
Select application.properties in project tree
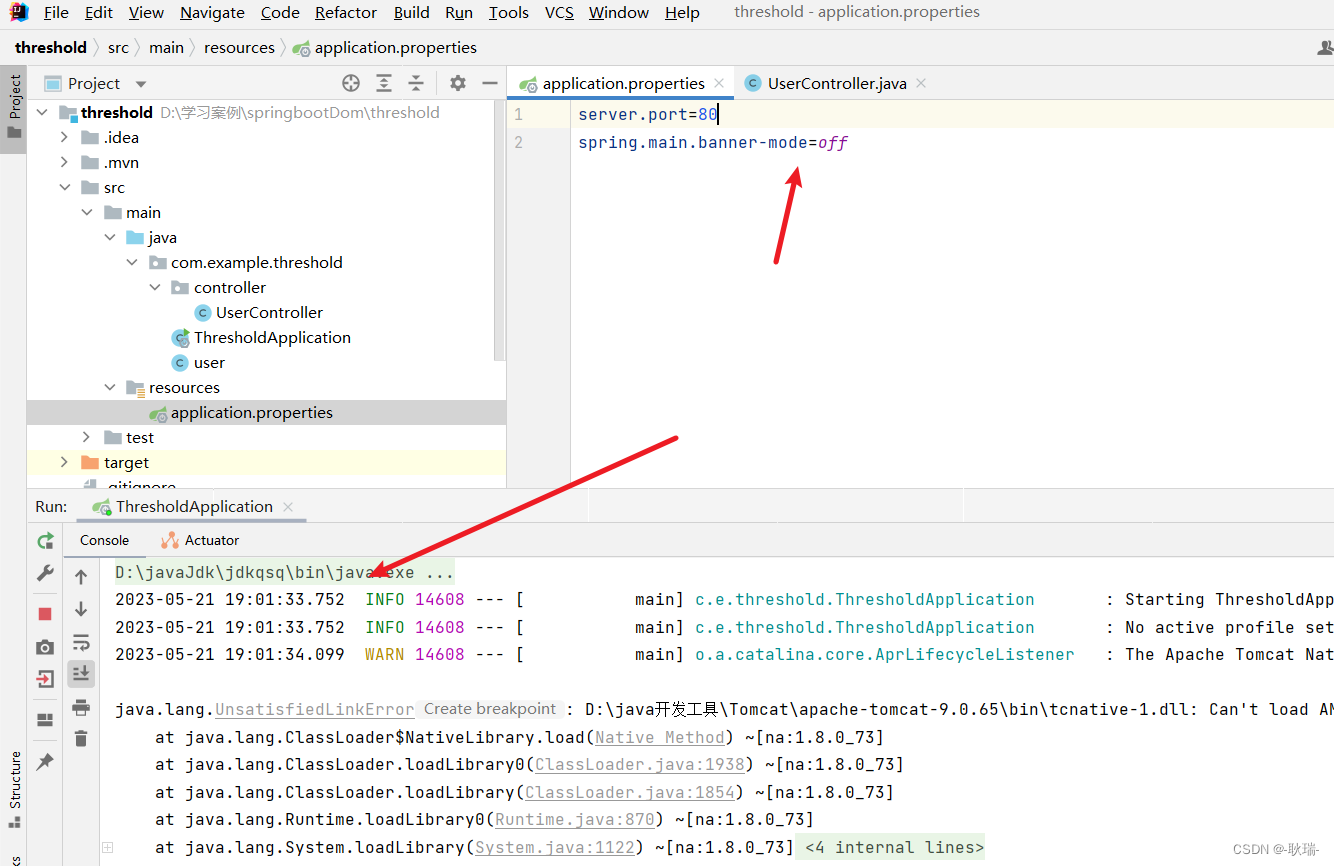point(251,412)
